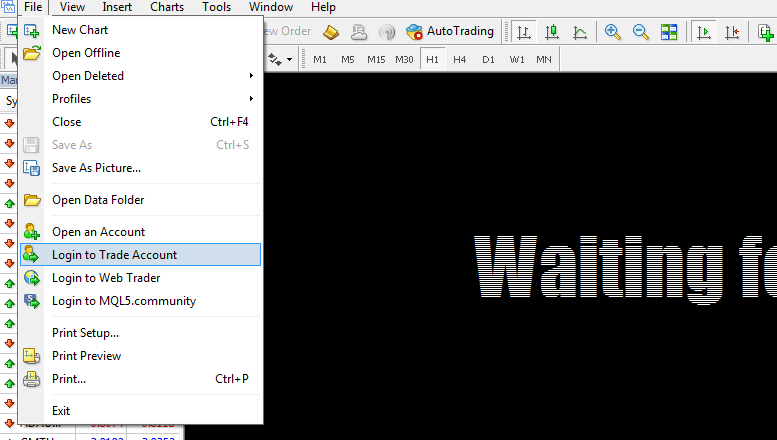The width and height of the screenshot is (777, 440).
Task: Open the Charts menu
Action: (167, 7)
